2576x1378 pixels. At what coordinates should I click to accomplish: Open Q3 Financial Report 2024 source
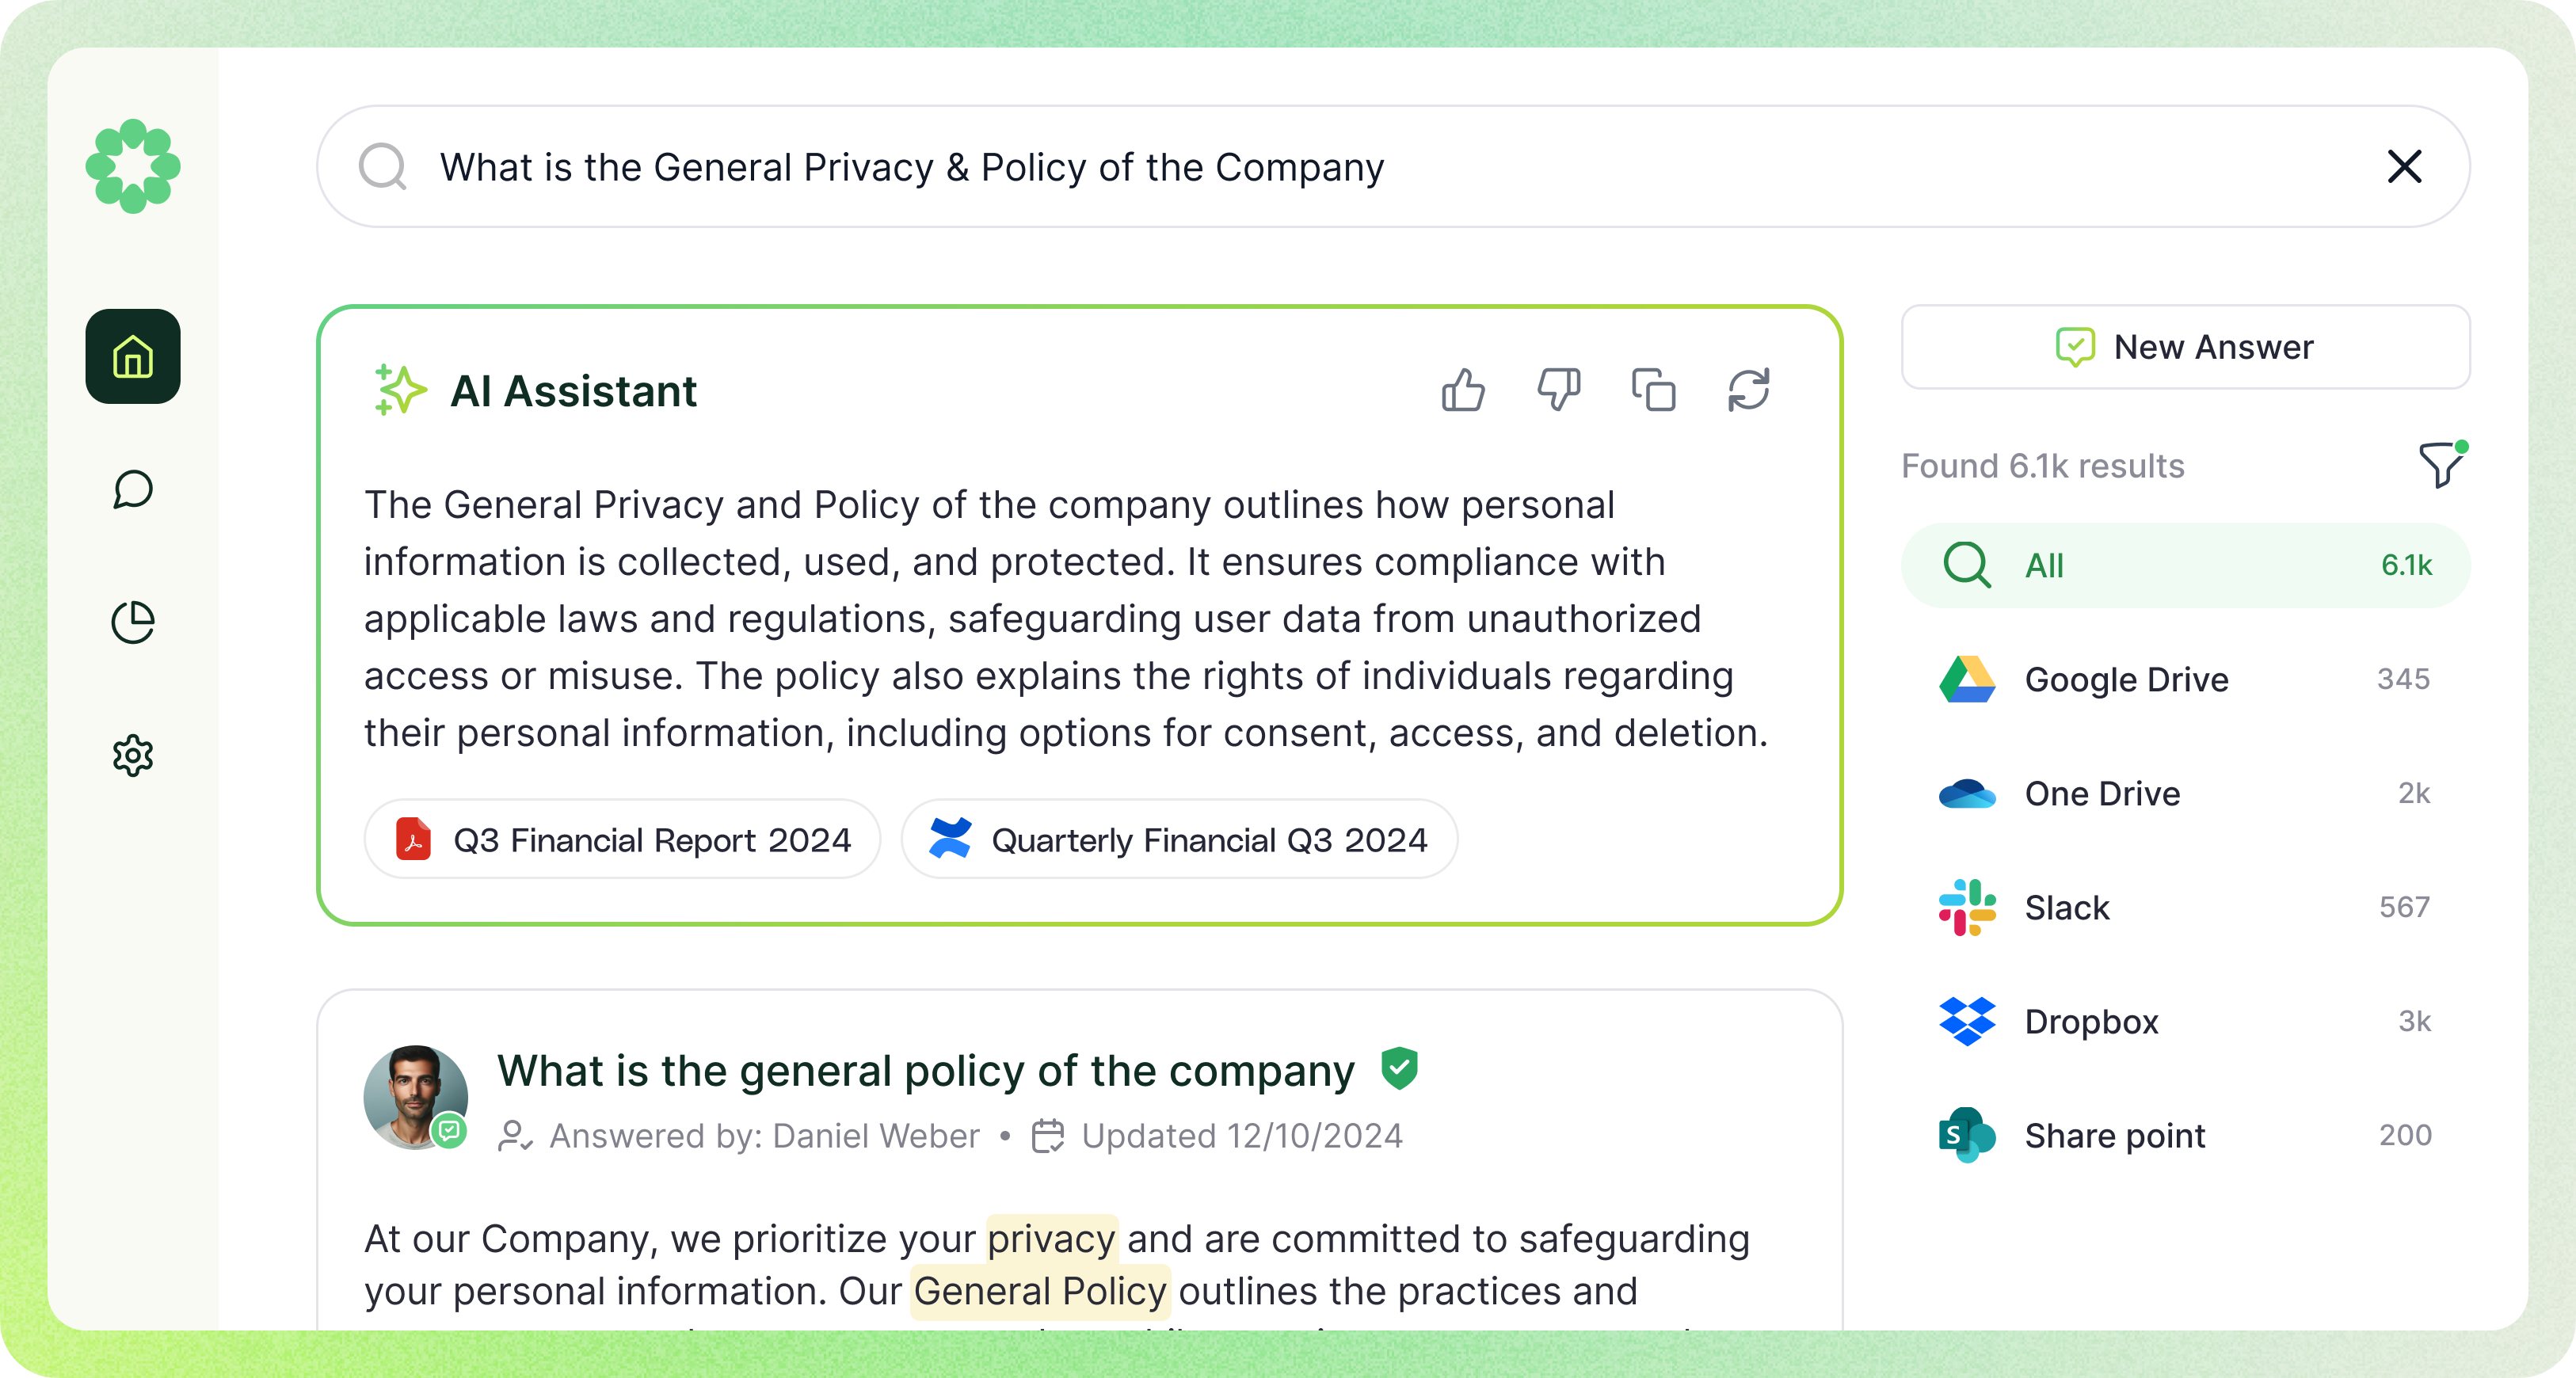[622, 840]
